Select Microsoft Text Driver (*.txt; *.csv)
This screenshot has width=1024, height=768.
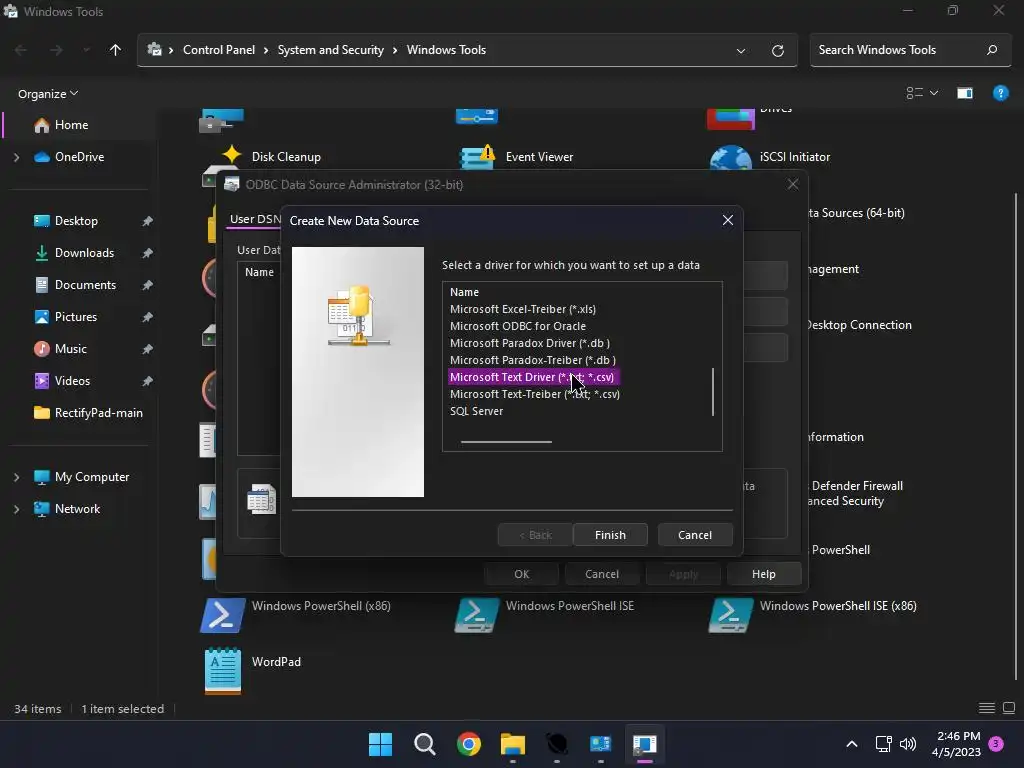pyautogui.click(x=532, y=377)
